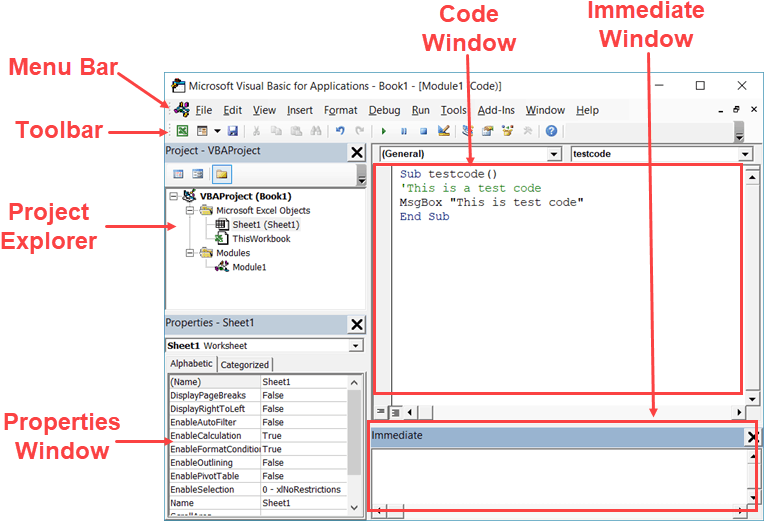This screenshot has height=521, width=764.
Task: Select the EnableSelection value 0 - xlNoRestrictions
Action: 304,489
